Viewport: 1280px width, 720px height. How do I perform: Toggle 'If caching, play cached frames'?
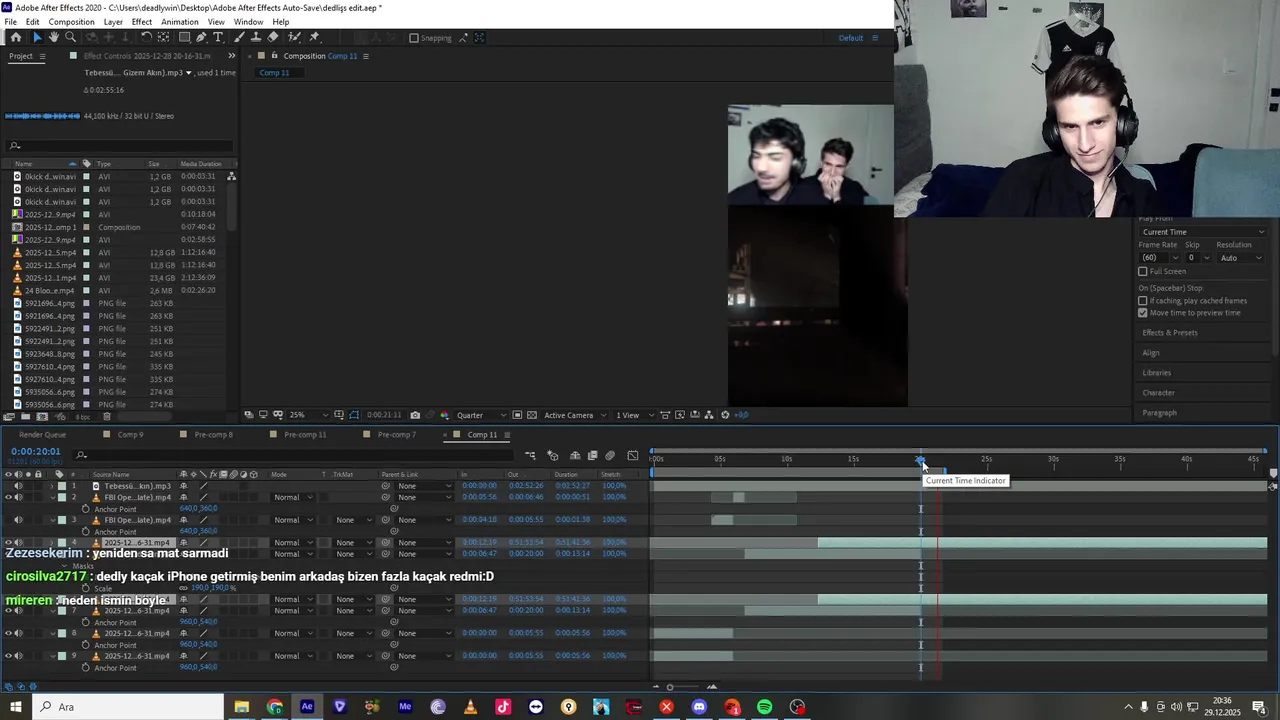point(1143,301)
